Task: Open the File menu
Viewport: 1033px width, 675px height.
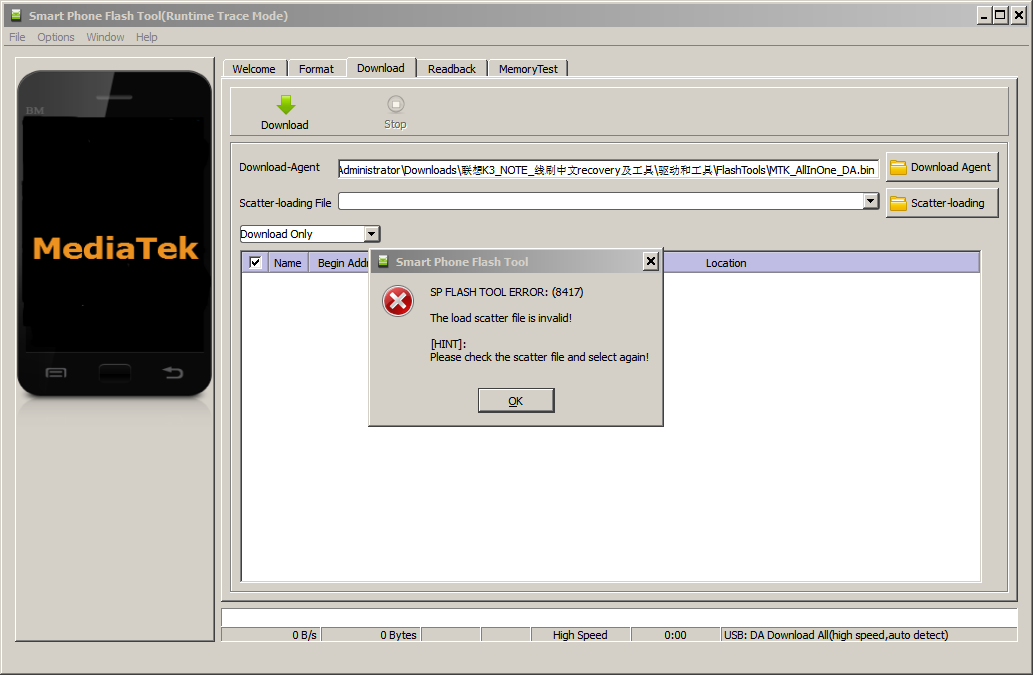Action: coord(17,37)
